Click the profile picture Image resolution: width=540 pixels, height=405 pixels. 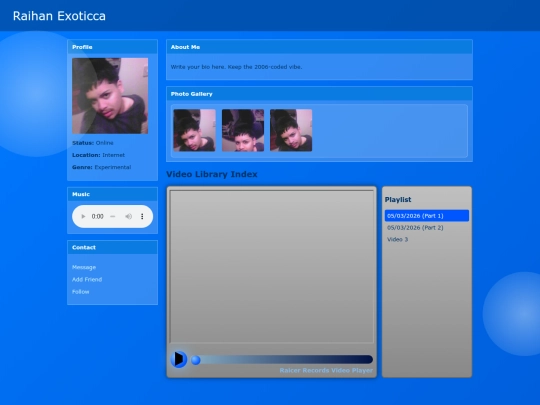(x=110, y=96)
